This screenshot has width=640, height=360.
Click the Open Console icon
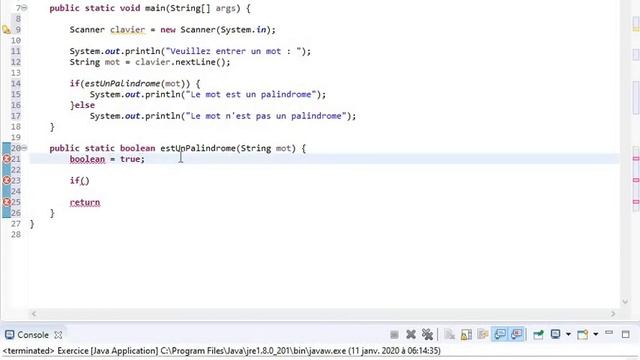click(582, 335)
